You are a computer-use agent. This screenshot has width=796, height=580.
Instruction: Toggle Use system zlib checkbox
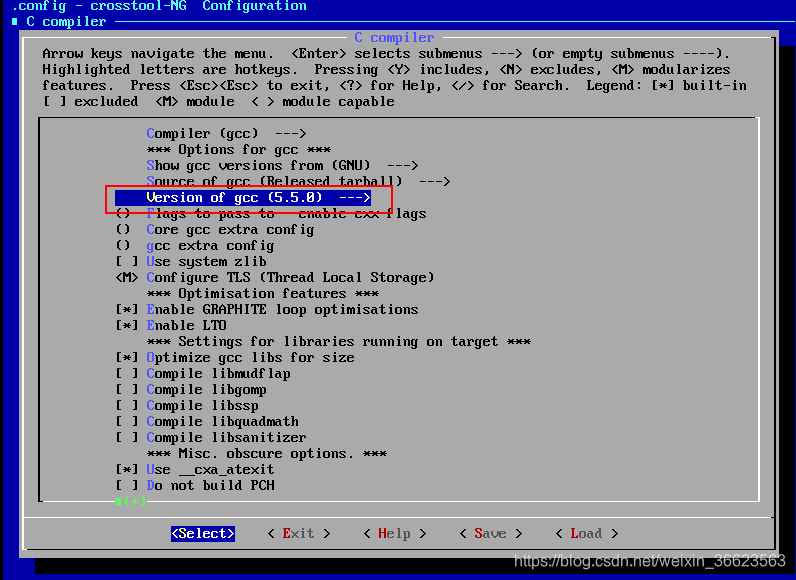[191, 261]
